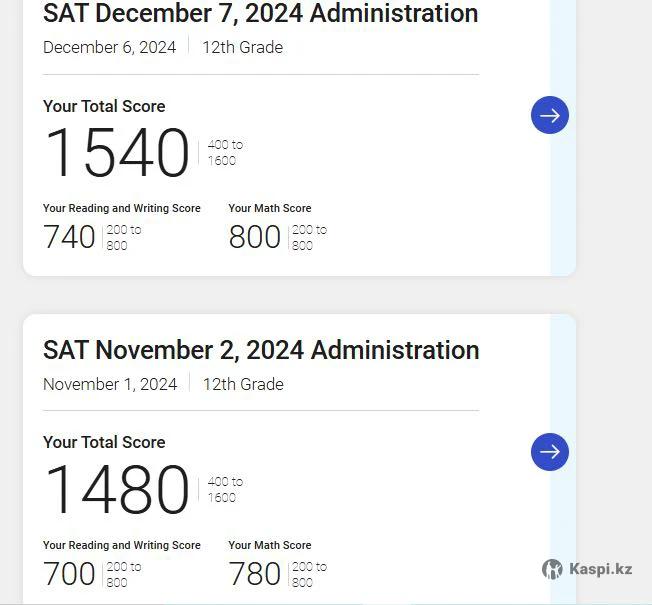Click the 1480 total score

[x=117, y=489]
